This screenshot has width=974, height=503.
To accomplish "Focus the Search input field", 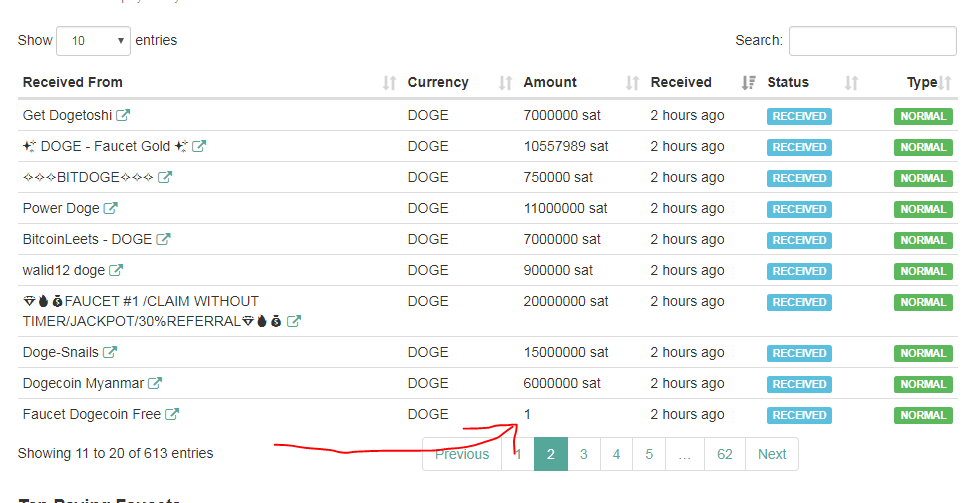I will [x=873, y=41].
